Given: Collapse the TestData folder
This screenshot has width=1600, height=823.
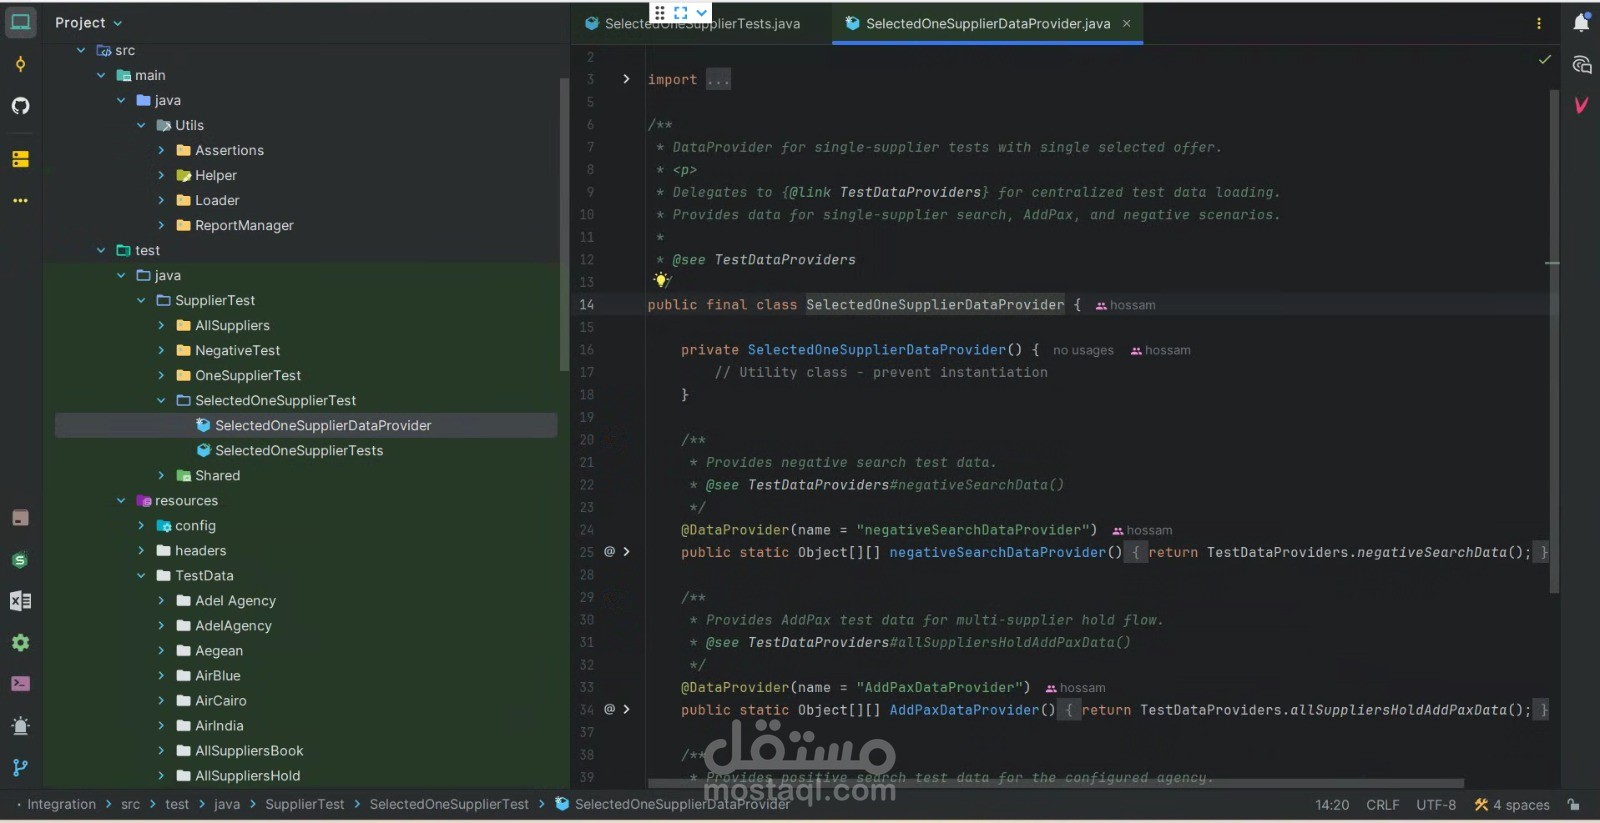Looking at the screenshot, I should pyautogui.click(x=141, y=575).
